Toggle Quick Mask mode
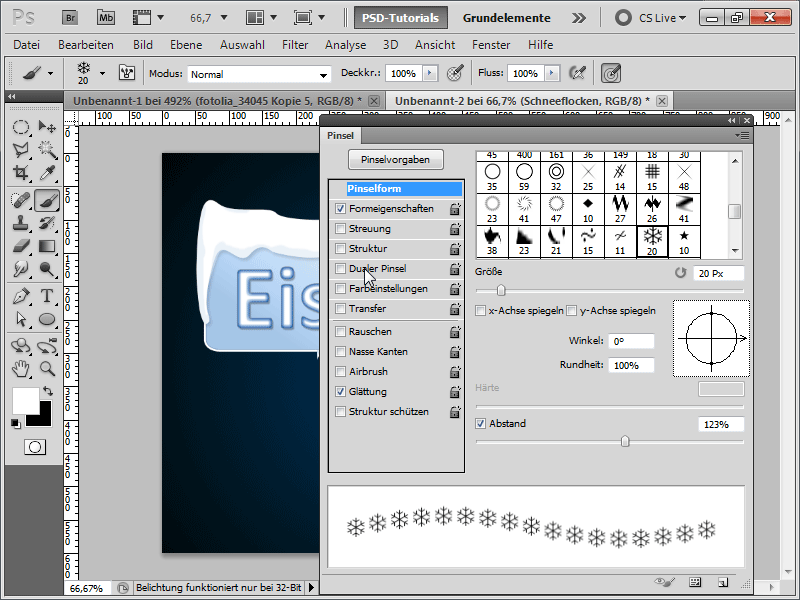800x600 pixels. (x=35, y=447)
